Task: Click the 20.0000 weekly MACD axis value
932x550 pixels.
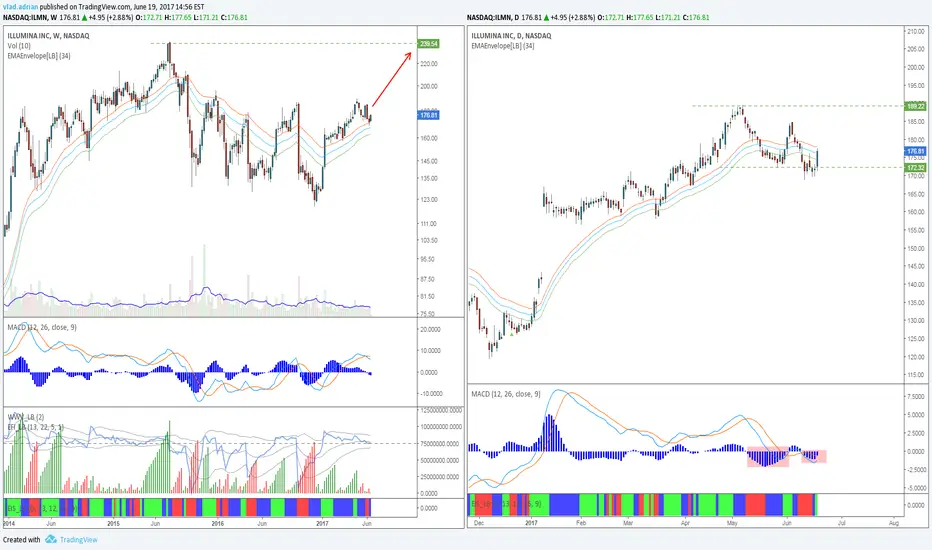Action: tap(430, 329)
